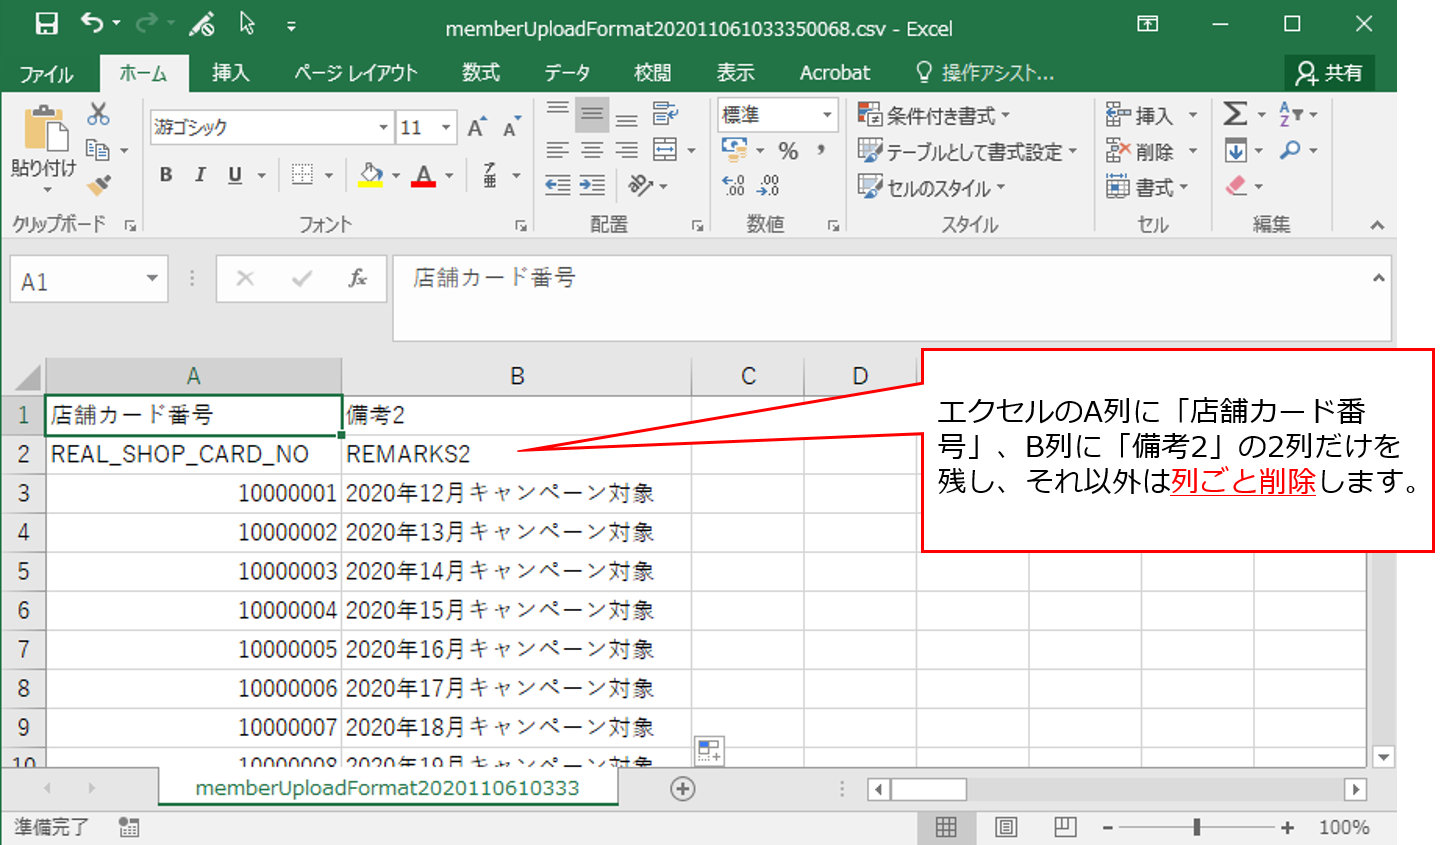Click the percent style icon
1451x845 pixels.
(788, 151)
